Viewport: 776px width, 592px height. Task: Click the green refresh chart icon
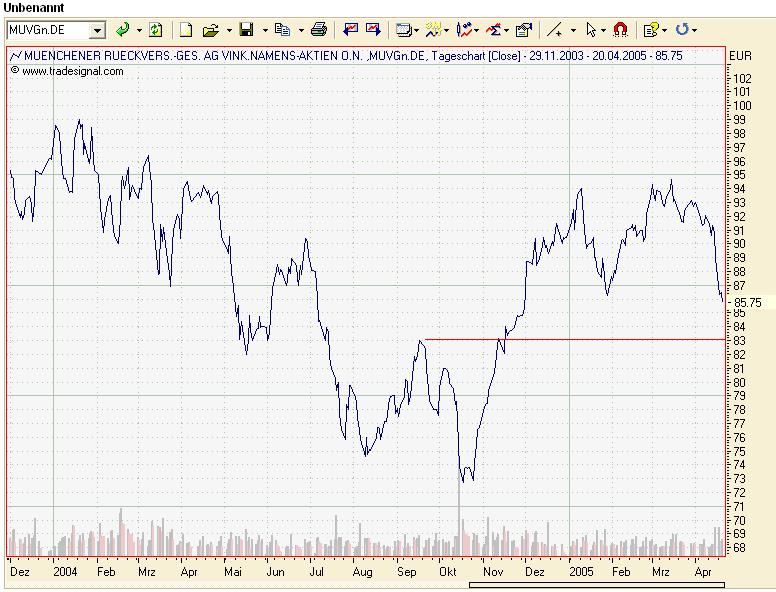155,30
